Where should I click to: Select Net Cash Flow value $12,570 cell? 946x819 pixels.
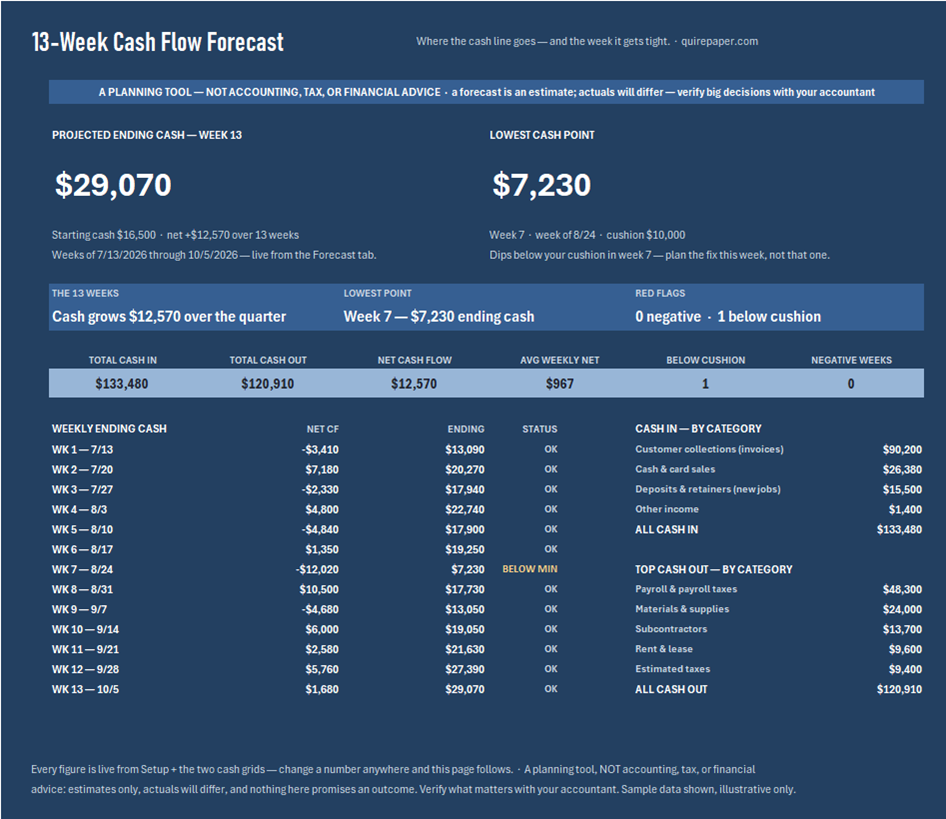(414, 384)
